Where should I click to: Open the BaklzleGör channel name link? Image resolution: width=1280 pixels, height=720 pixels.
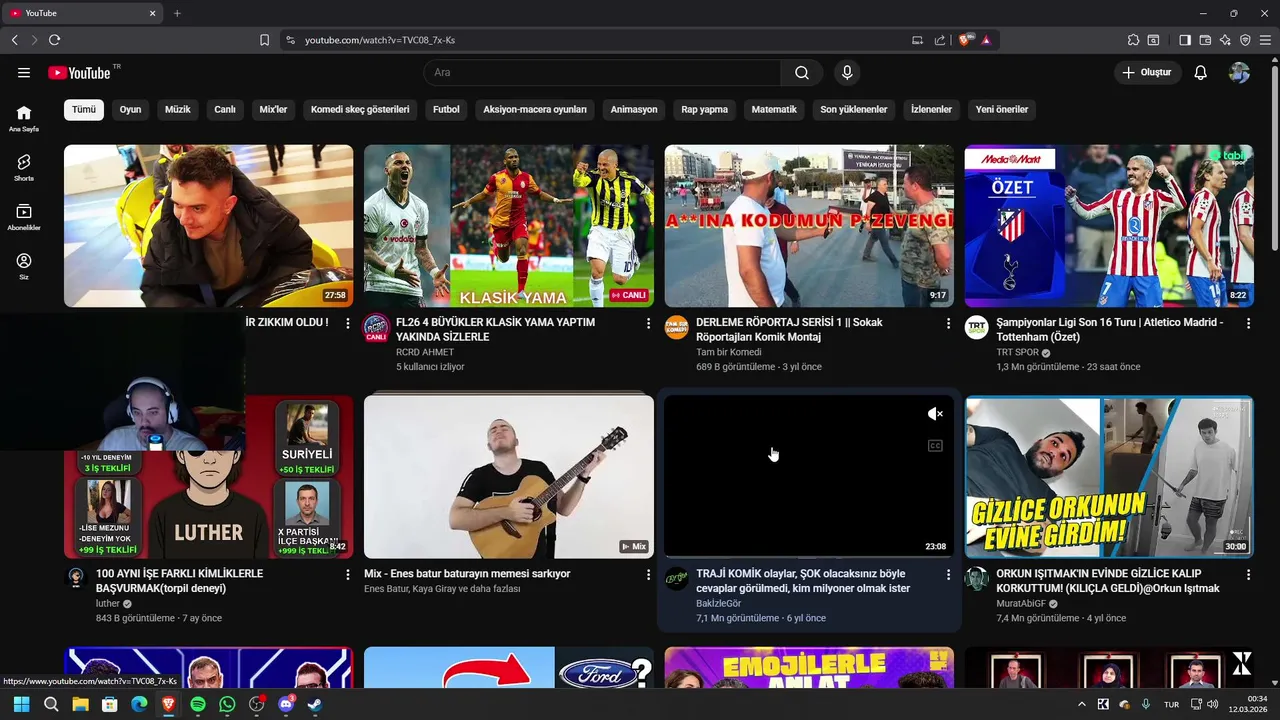[x=719, y=603]
